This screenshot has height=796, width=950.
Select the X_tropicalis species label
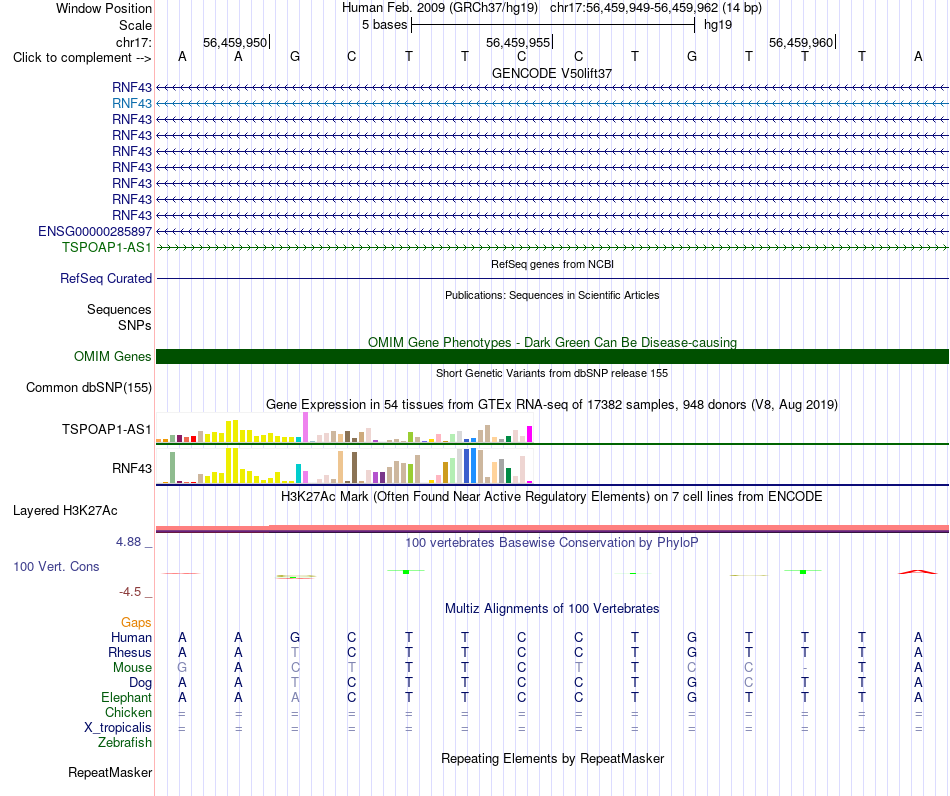tap(118, 728)
